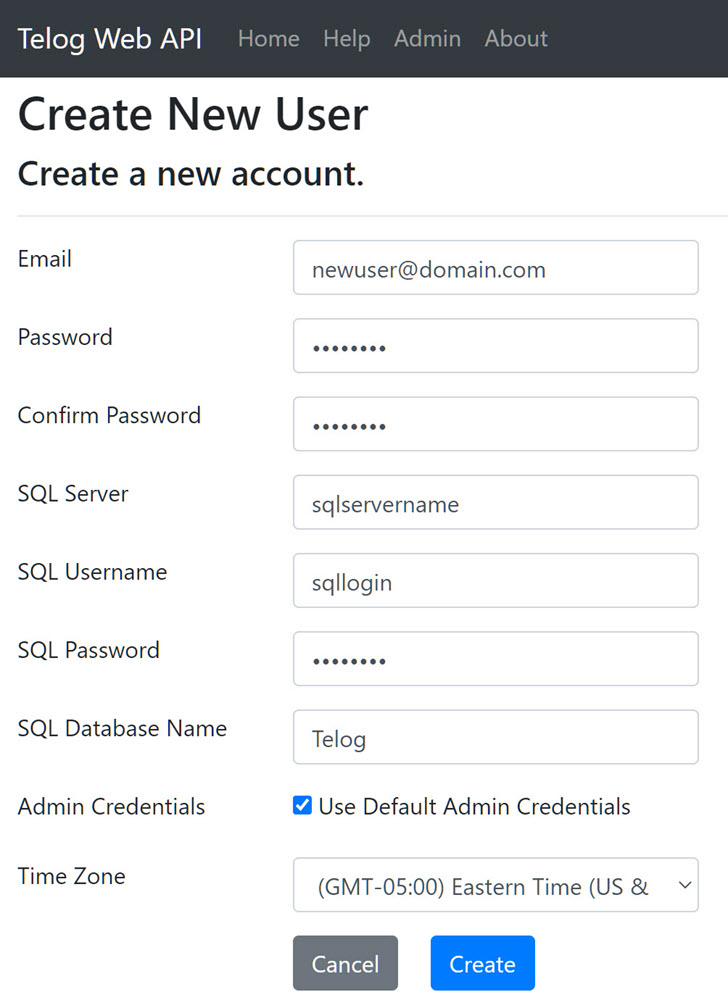Click the blue Create button
This screenshot has width=728, height=1000.
click(482, 964)
